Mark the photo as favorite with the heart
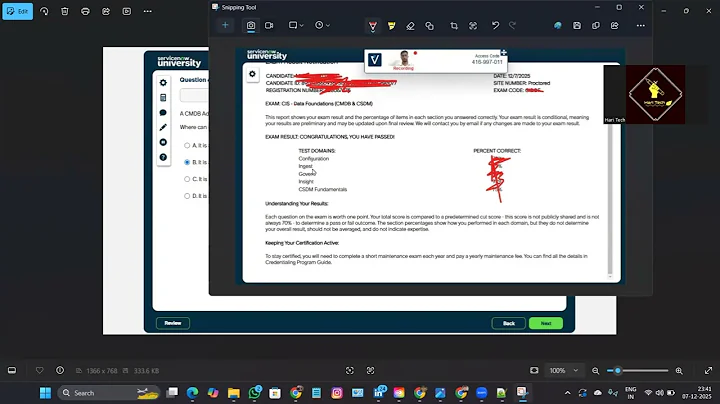The width and height of the screenshot is (720, 404). pos(39,370)
